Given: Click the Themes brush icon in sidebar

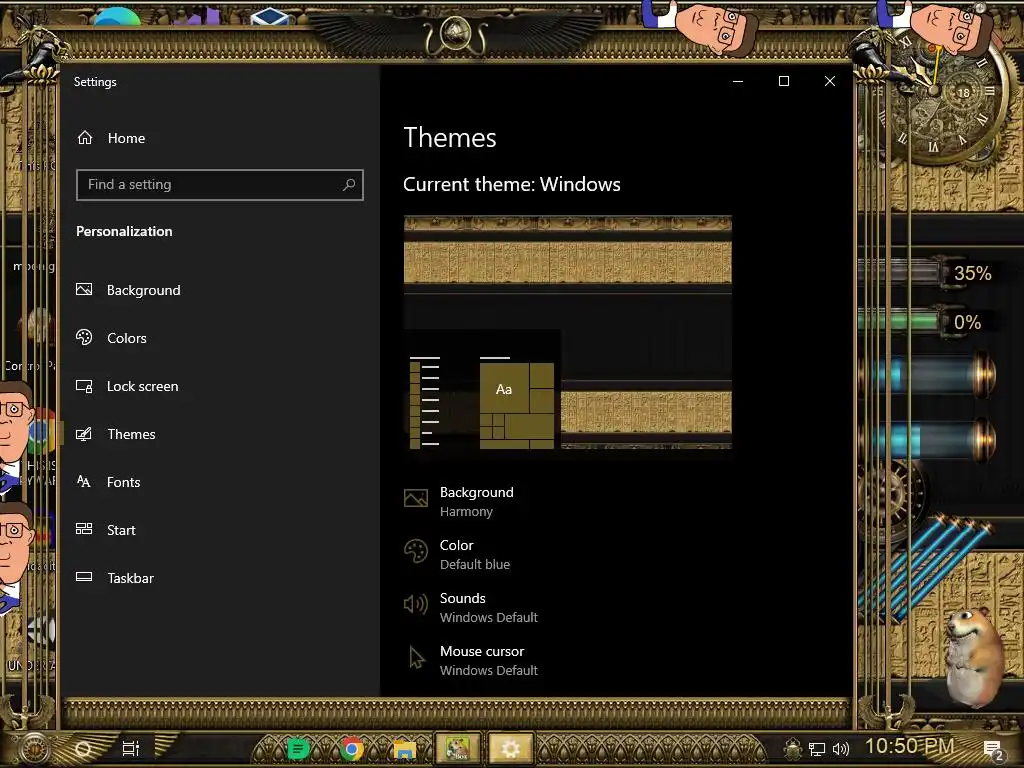Looking at the screenshot, I should (x=84, y=434).
